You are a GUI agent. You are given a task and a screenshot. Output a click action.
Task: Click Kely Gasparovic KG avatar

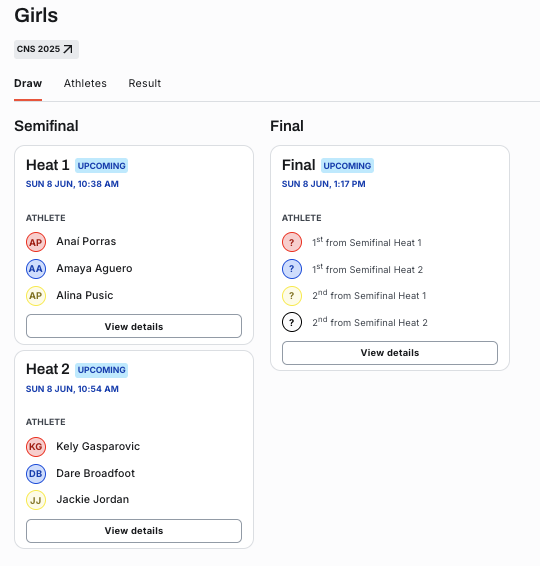pos(36,447)
